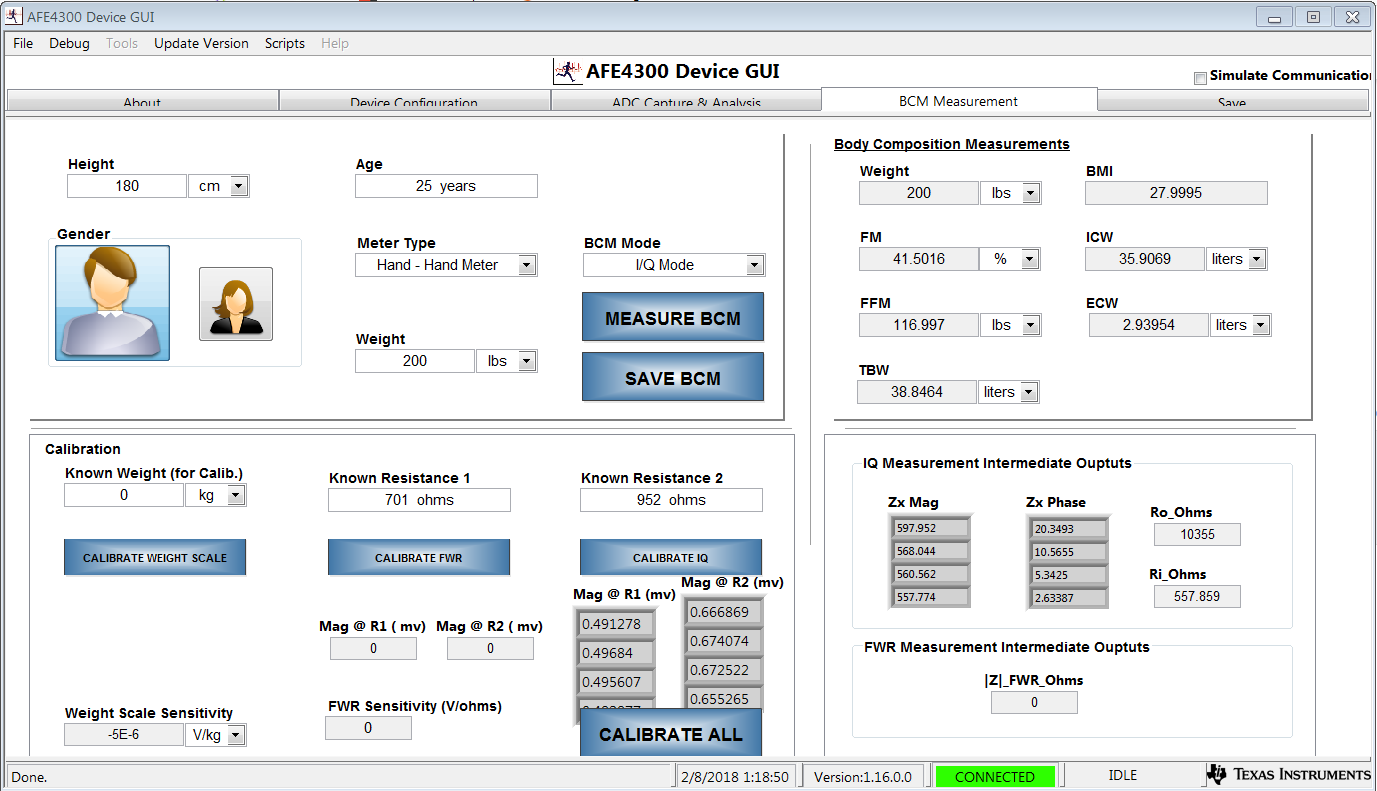Click the Ro_Ohms value 10355
Screen dimensions: 1377x791
coord(1197,534)
